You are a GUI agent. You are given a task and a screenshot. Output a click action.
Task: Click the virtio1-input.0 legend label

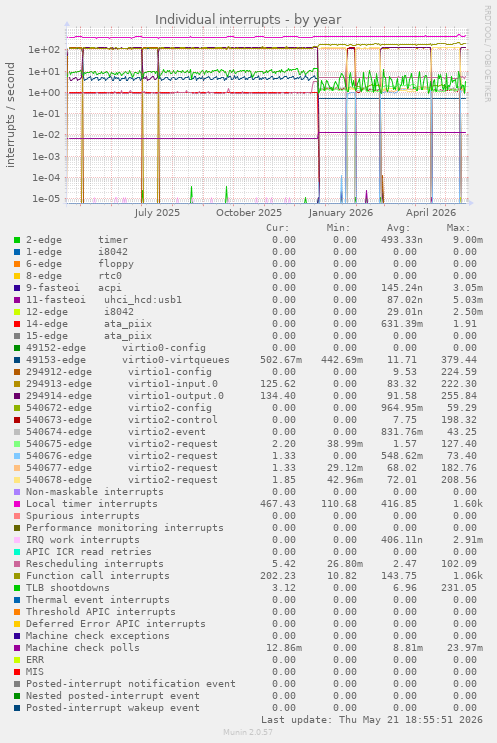(x=173, y=384)
